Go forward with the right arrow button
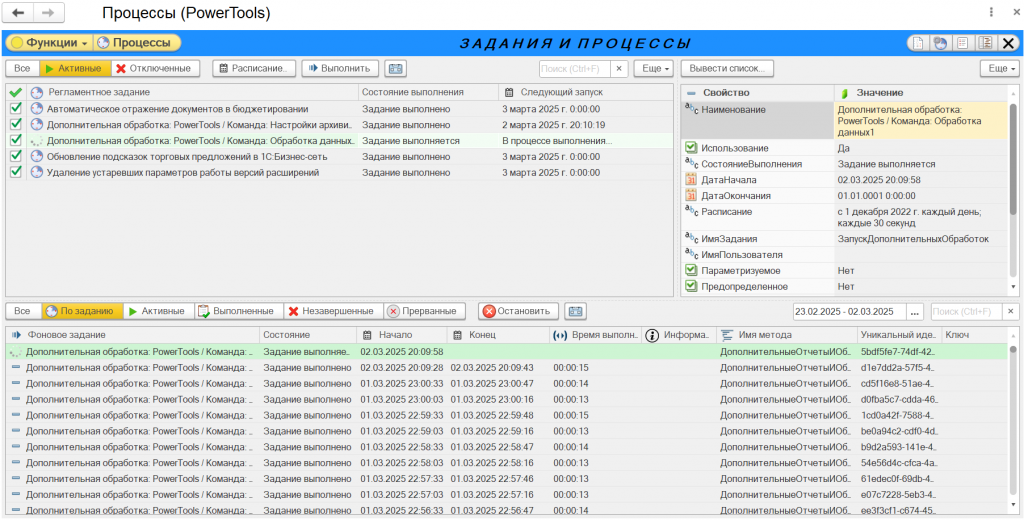Image resolution: width=1024 pixels, height=520 pixels. point(48,12)
